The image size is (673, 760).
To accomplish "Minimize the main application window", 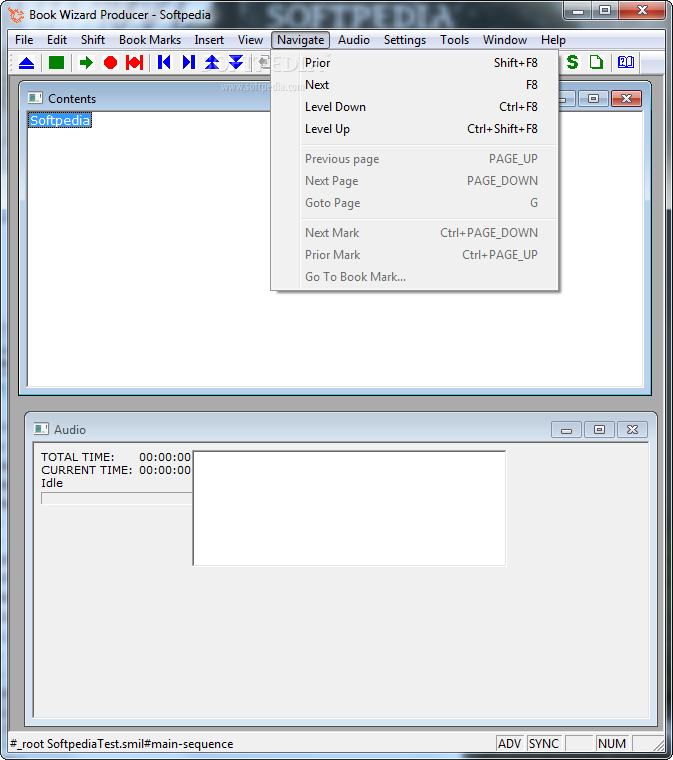I will (578, 11).
